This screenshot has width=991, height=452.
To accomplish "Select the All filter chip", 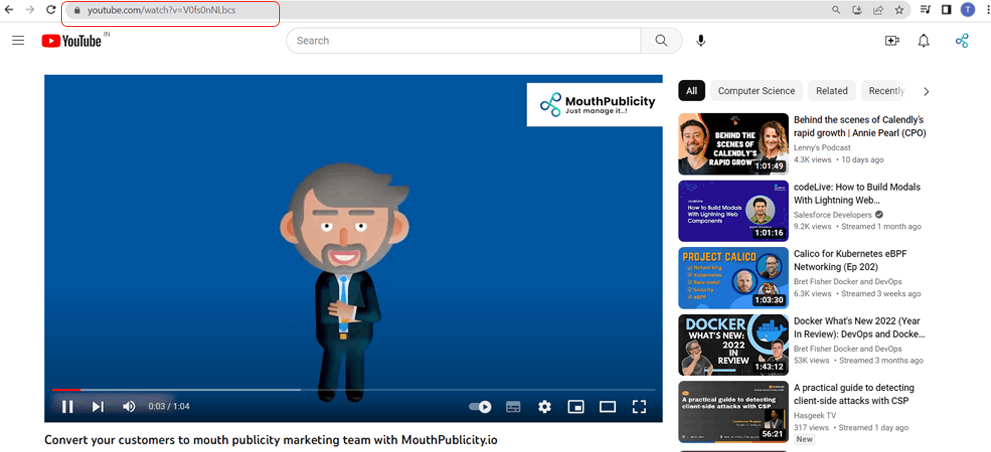I will 691,91.
